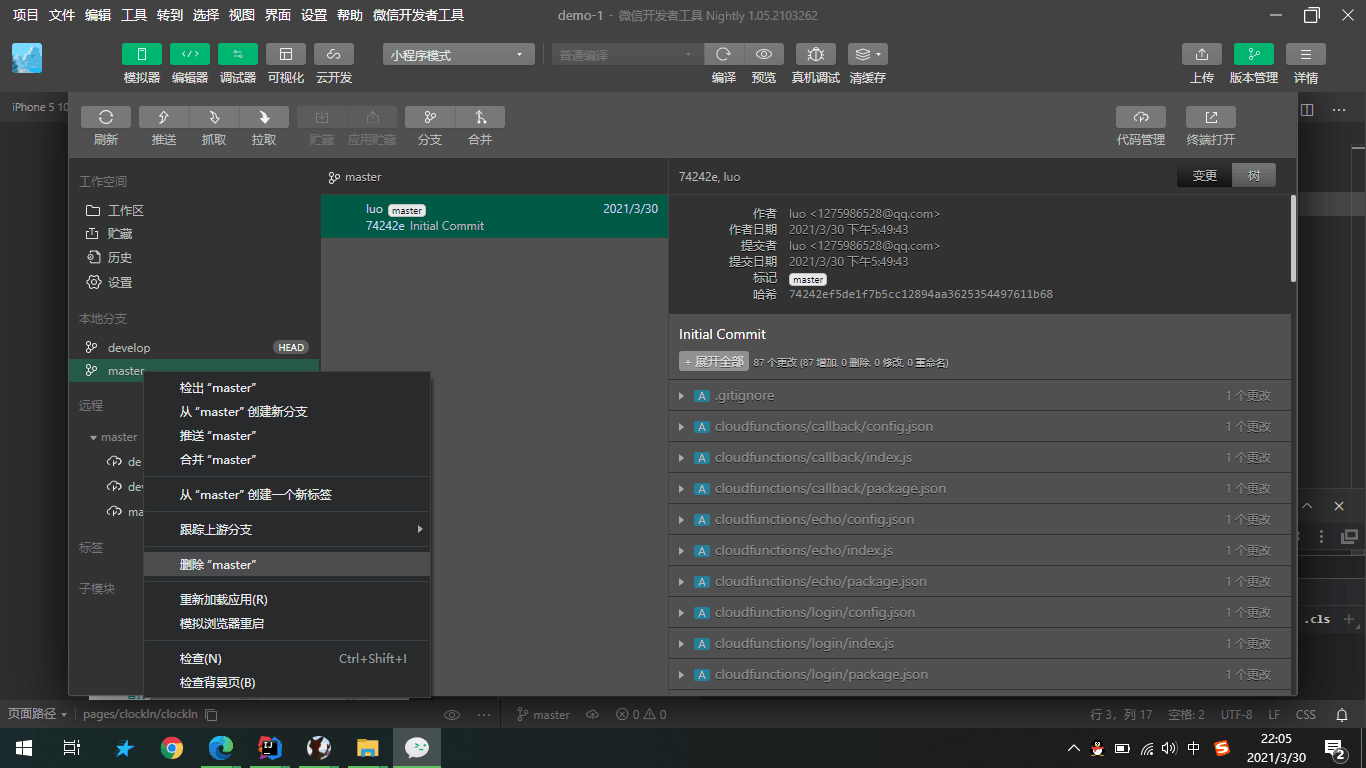Click the 推送 push icon
The width and height of the screenshot is (1366, 768).
[x=164, y=117]
